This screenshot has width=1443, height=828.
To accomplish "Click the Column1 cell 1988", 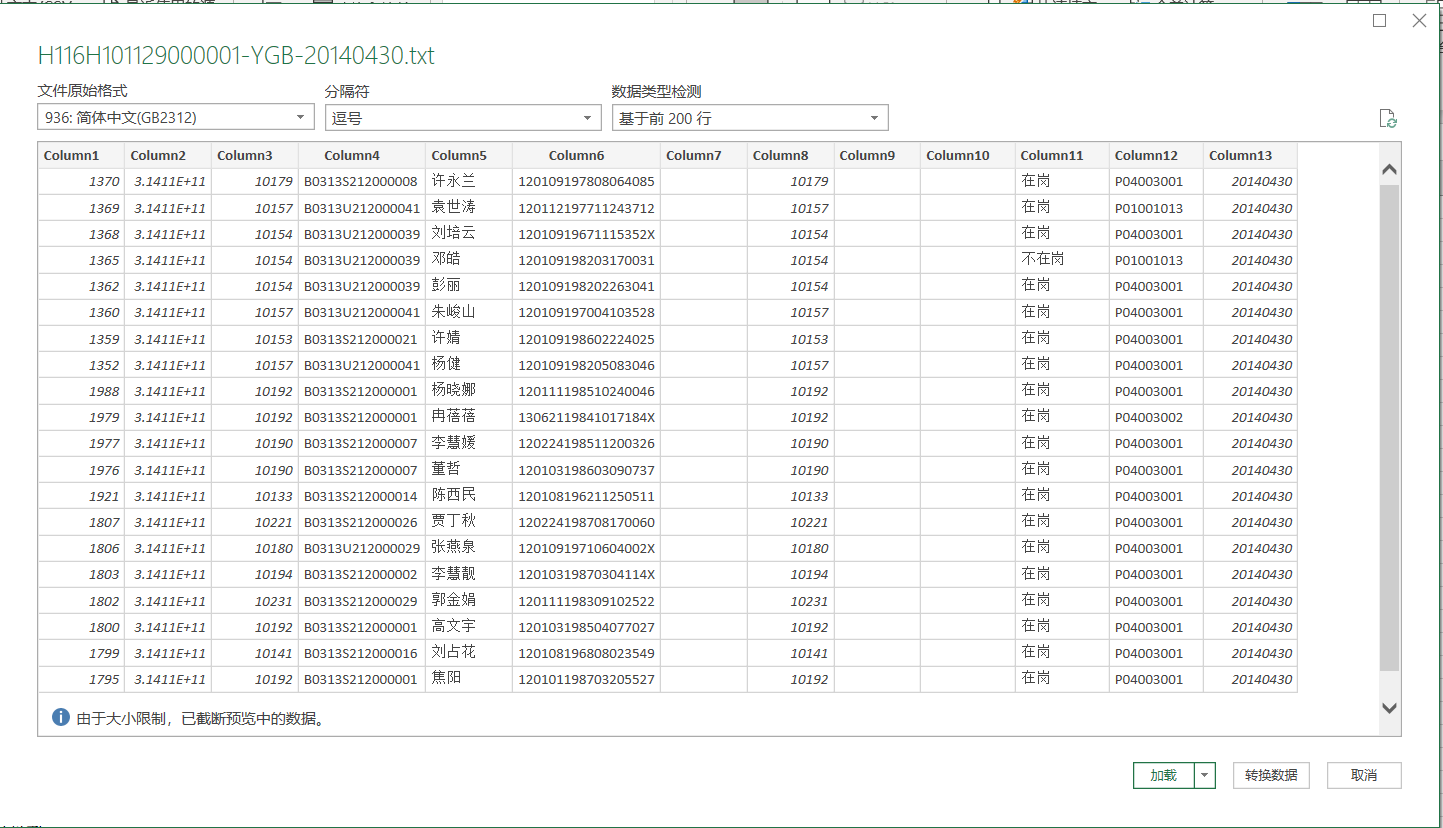I will pyautogui.click(x=81, y=391).
